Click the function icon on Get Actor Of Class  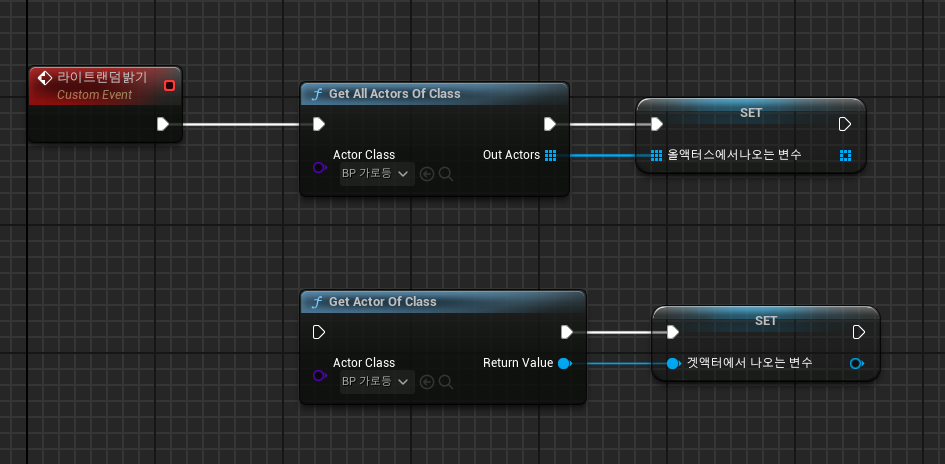(x=317, y=302)
